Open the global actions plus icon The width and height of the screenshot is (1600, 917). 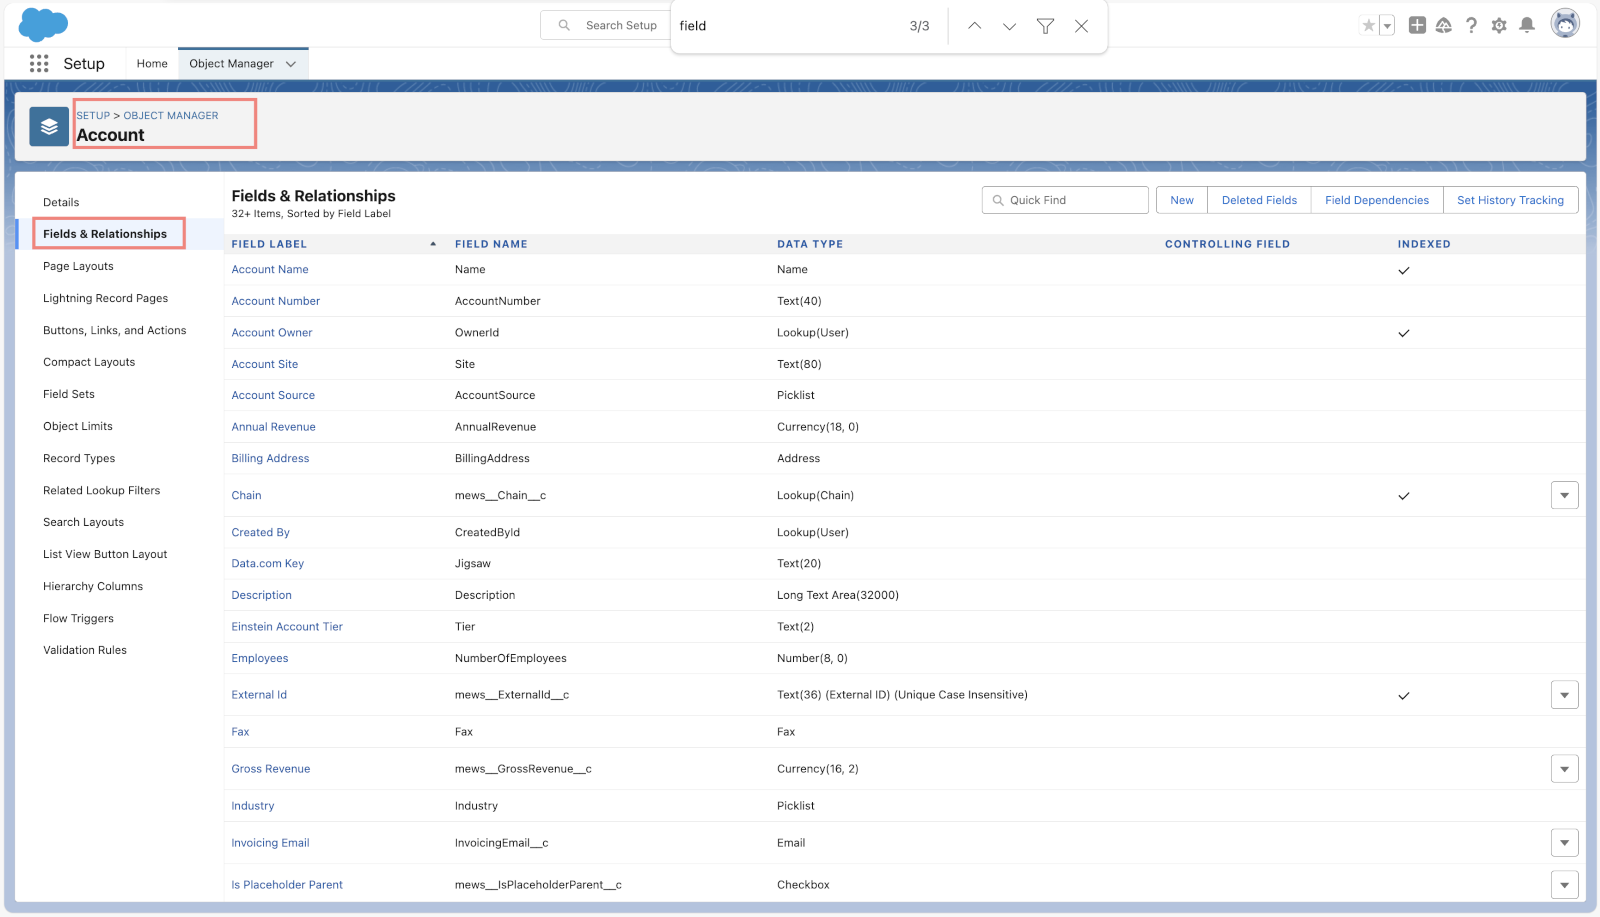1417,25
